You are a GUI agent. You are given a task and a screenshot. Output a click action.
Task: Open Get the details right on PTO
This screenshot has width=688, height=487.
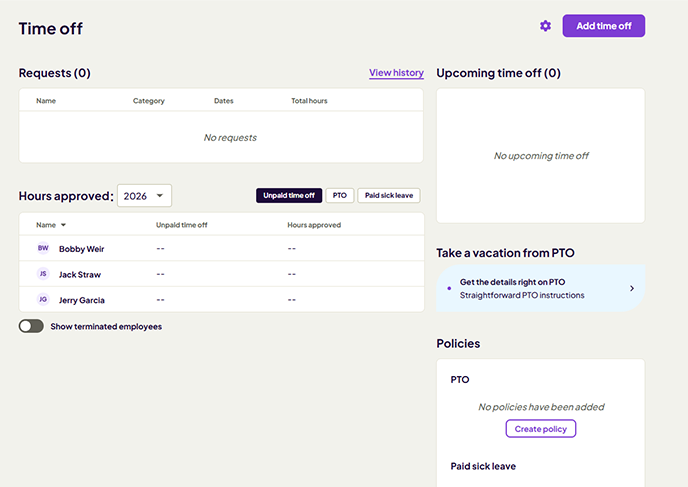512,282
